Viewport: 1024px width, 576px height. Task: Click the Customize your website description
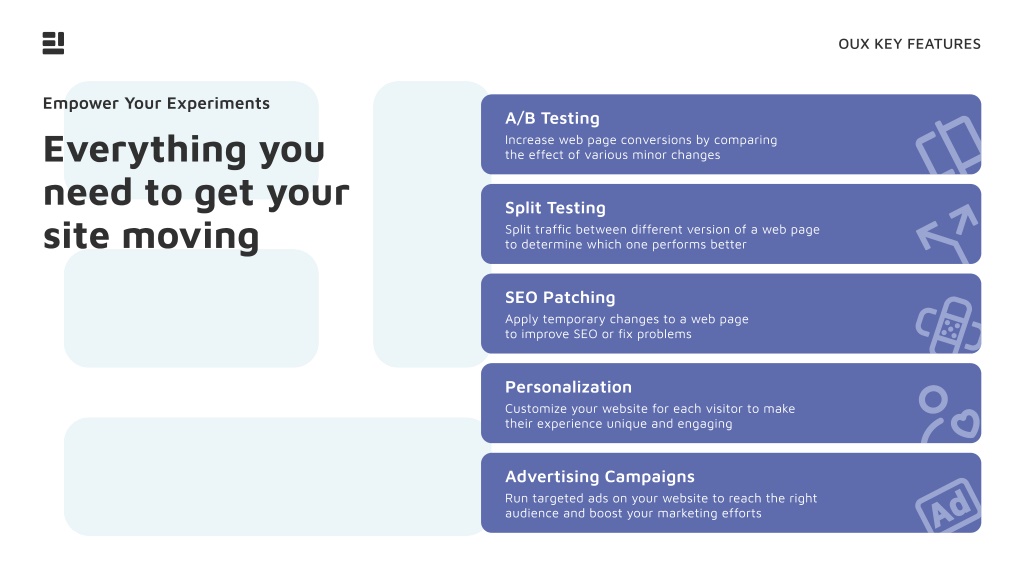650,416
